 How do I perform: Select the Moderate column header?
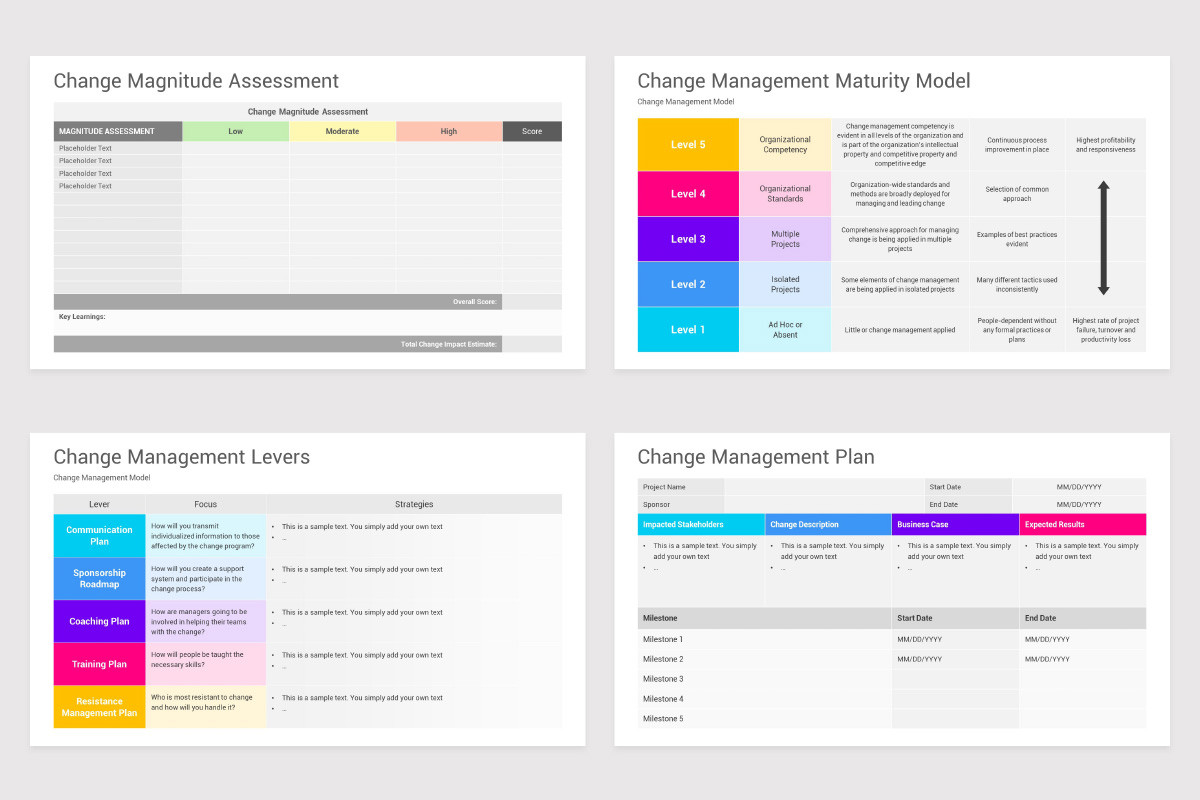point(342,131)
